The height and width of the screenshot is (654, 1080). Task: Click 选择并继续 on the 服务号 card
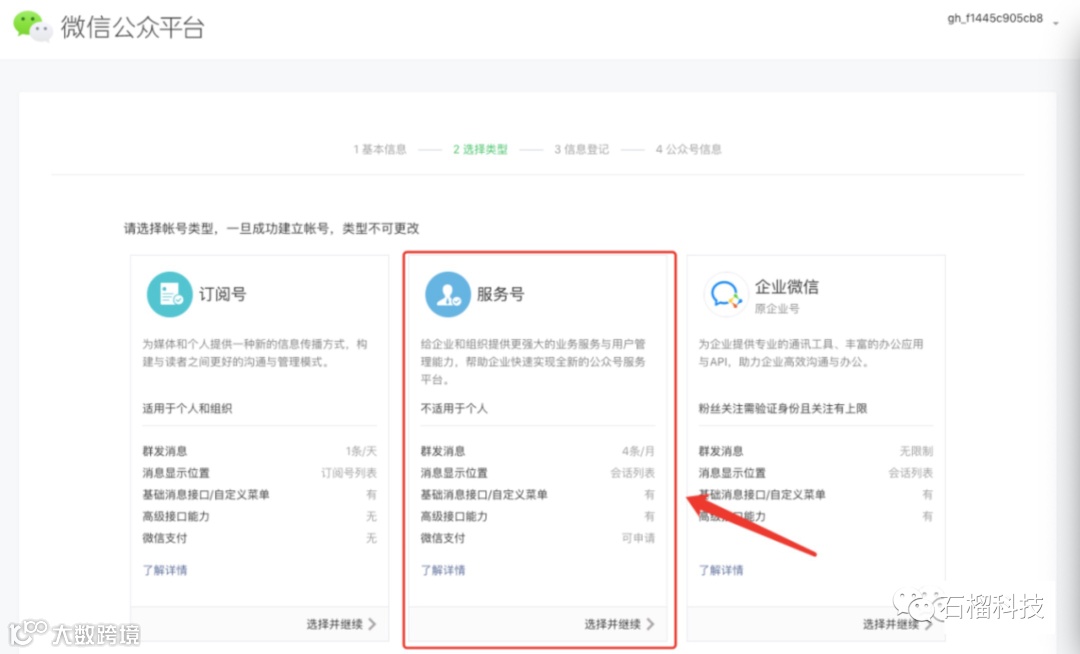point(620,624)
